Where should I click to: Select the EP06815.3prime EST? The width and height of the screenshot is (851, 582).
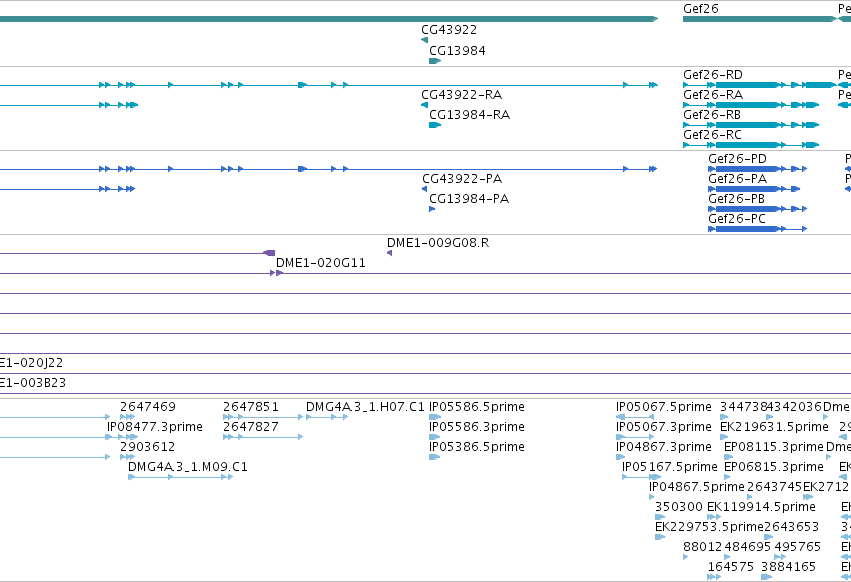tap(727, 477)
